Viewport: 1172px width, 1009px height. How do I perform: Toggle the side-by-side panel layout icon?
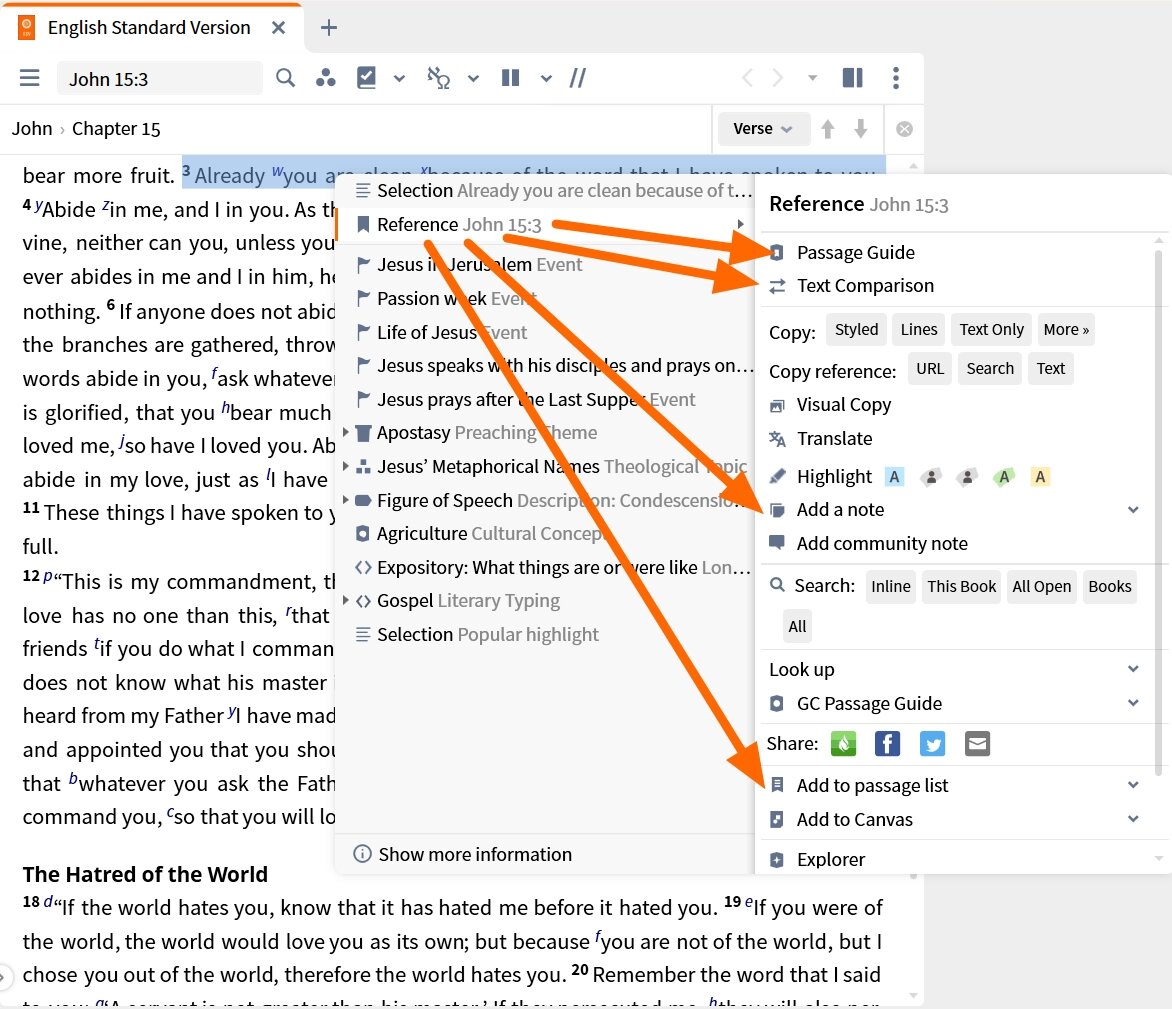[853, 78]
